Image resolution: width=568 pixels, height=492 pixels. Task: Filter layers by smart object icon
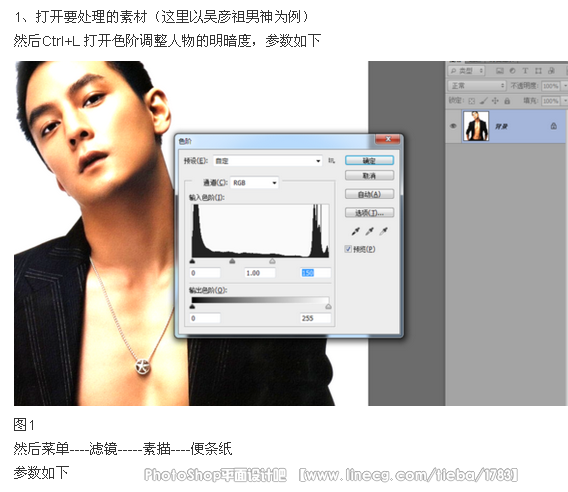click(x=551, y=71)
